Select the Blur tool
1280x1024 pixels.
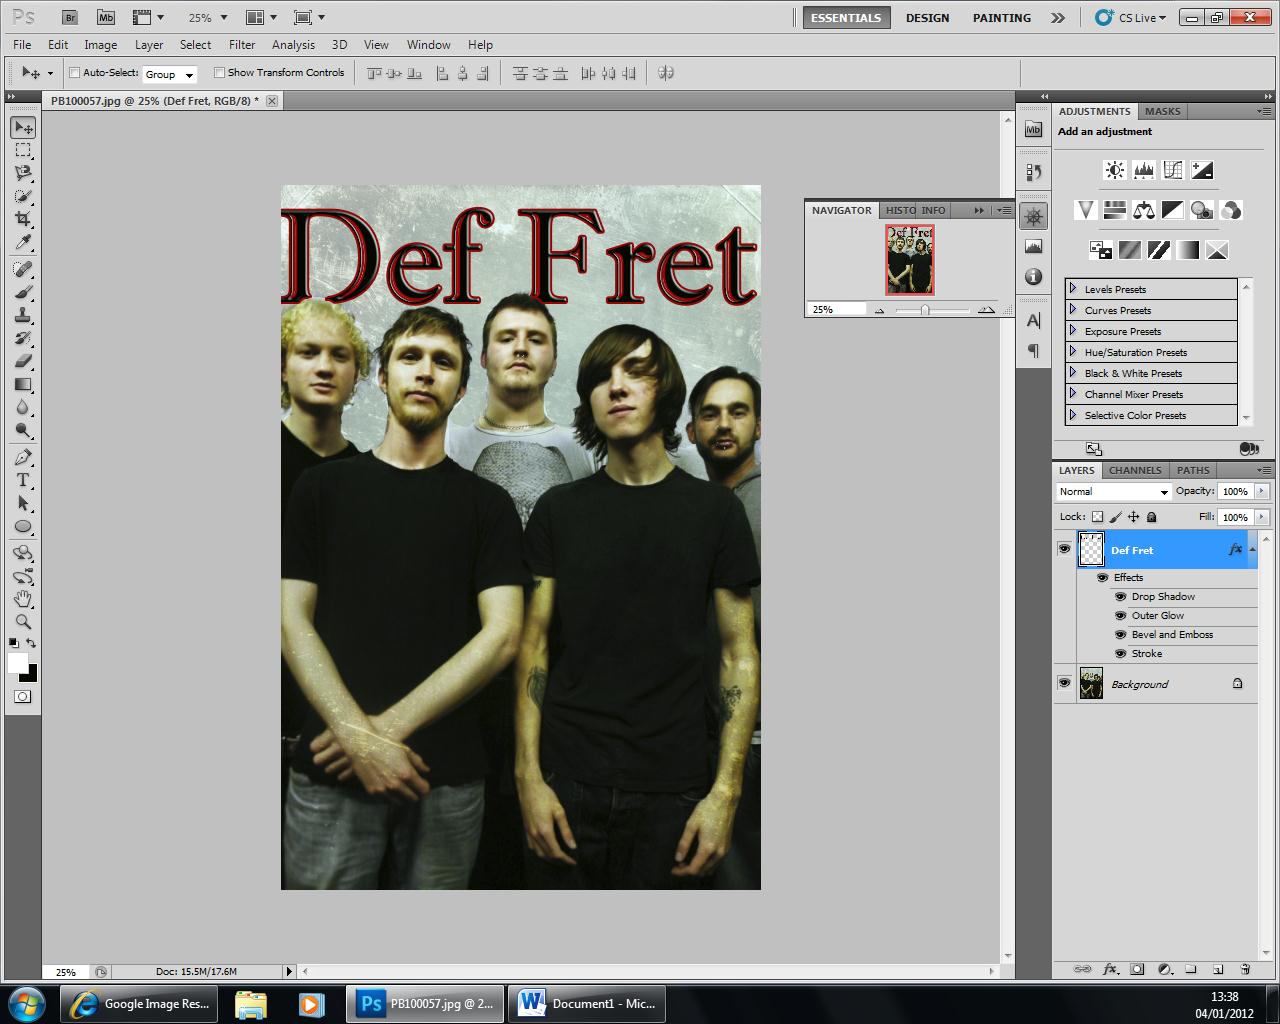pyautogui.click(x=23, y=407)
